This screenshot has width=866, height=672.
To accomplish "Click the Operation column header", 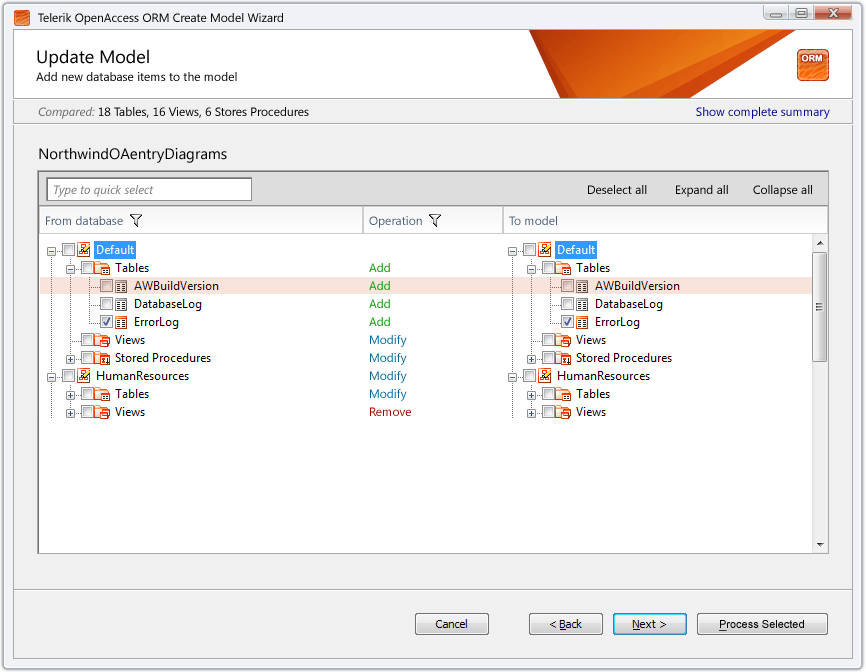I will coord(433,220).
